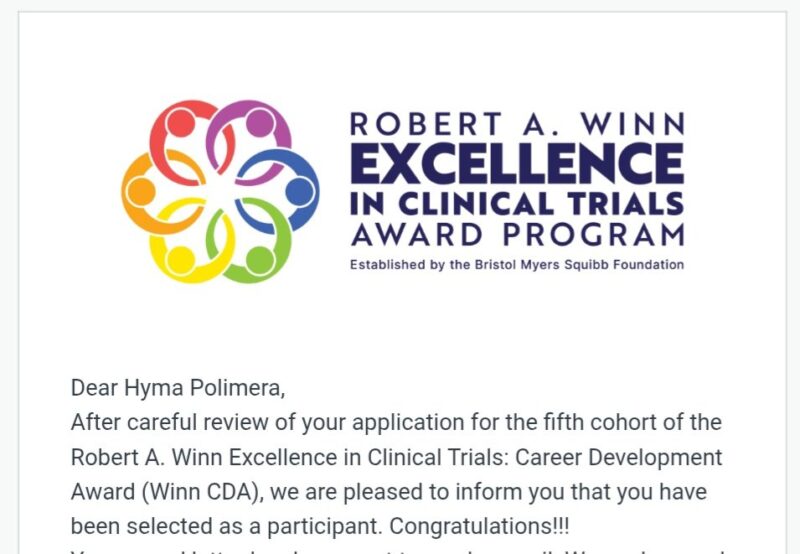Click the IN CLINICAL TRIALS line

point(517,204)
